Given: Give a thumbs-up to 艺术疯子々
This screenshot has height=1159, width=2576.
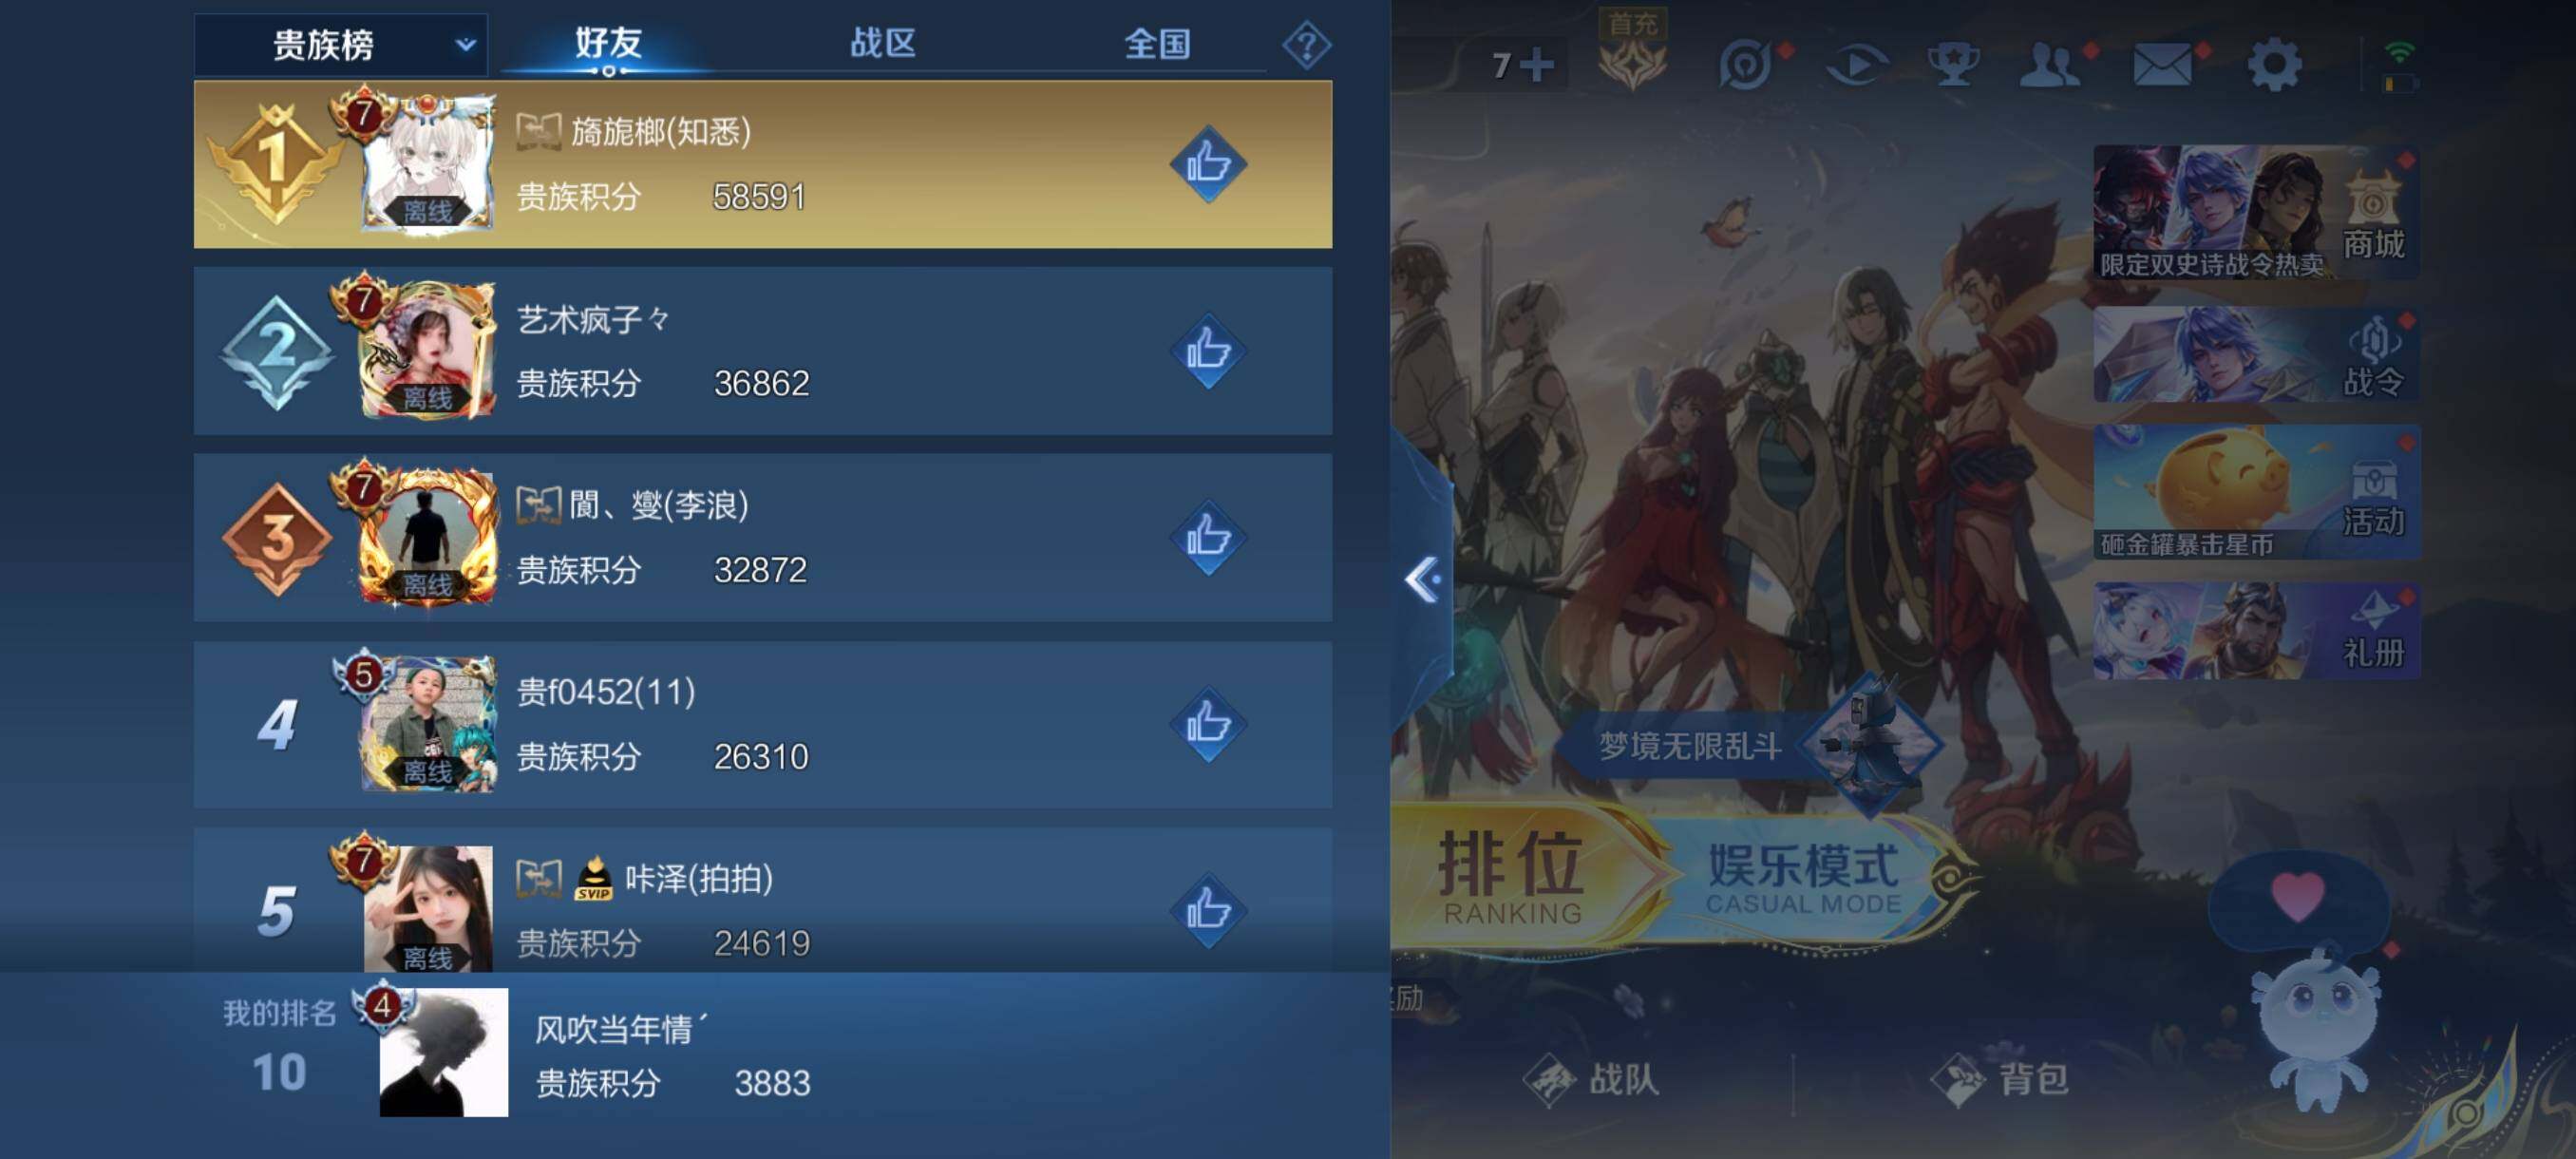Looking at the screenshot, I should (1208, 351).
